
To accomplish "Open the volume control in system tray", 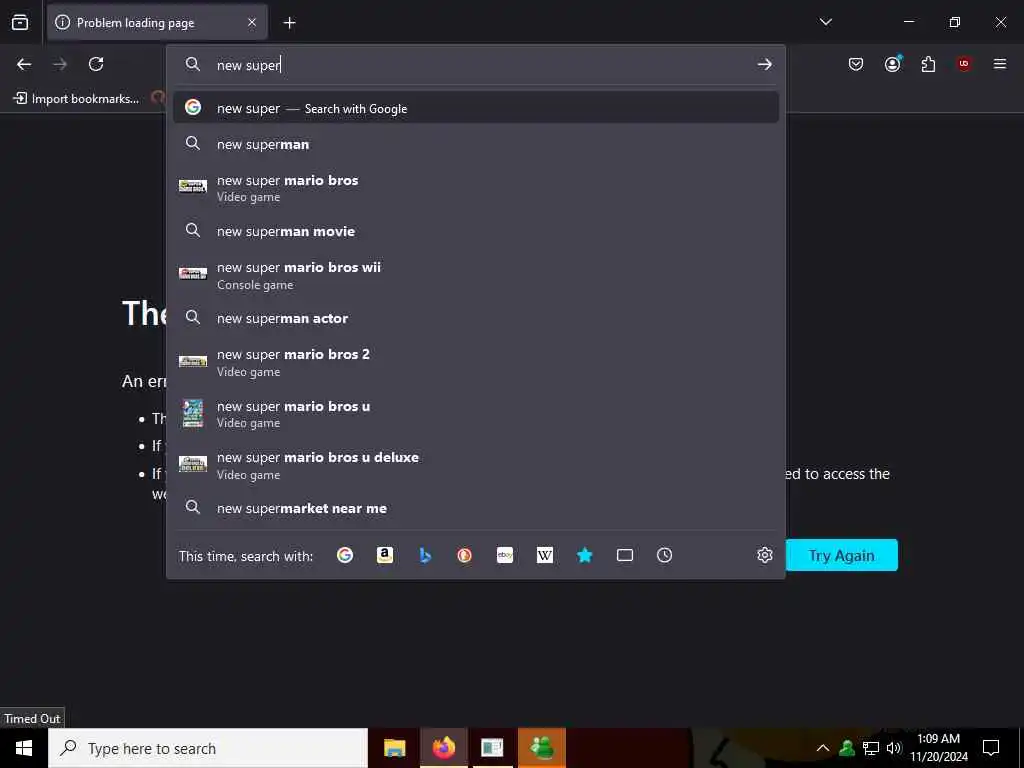I will [x=894, y=748].
